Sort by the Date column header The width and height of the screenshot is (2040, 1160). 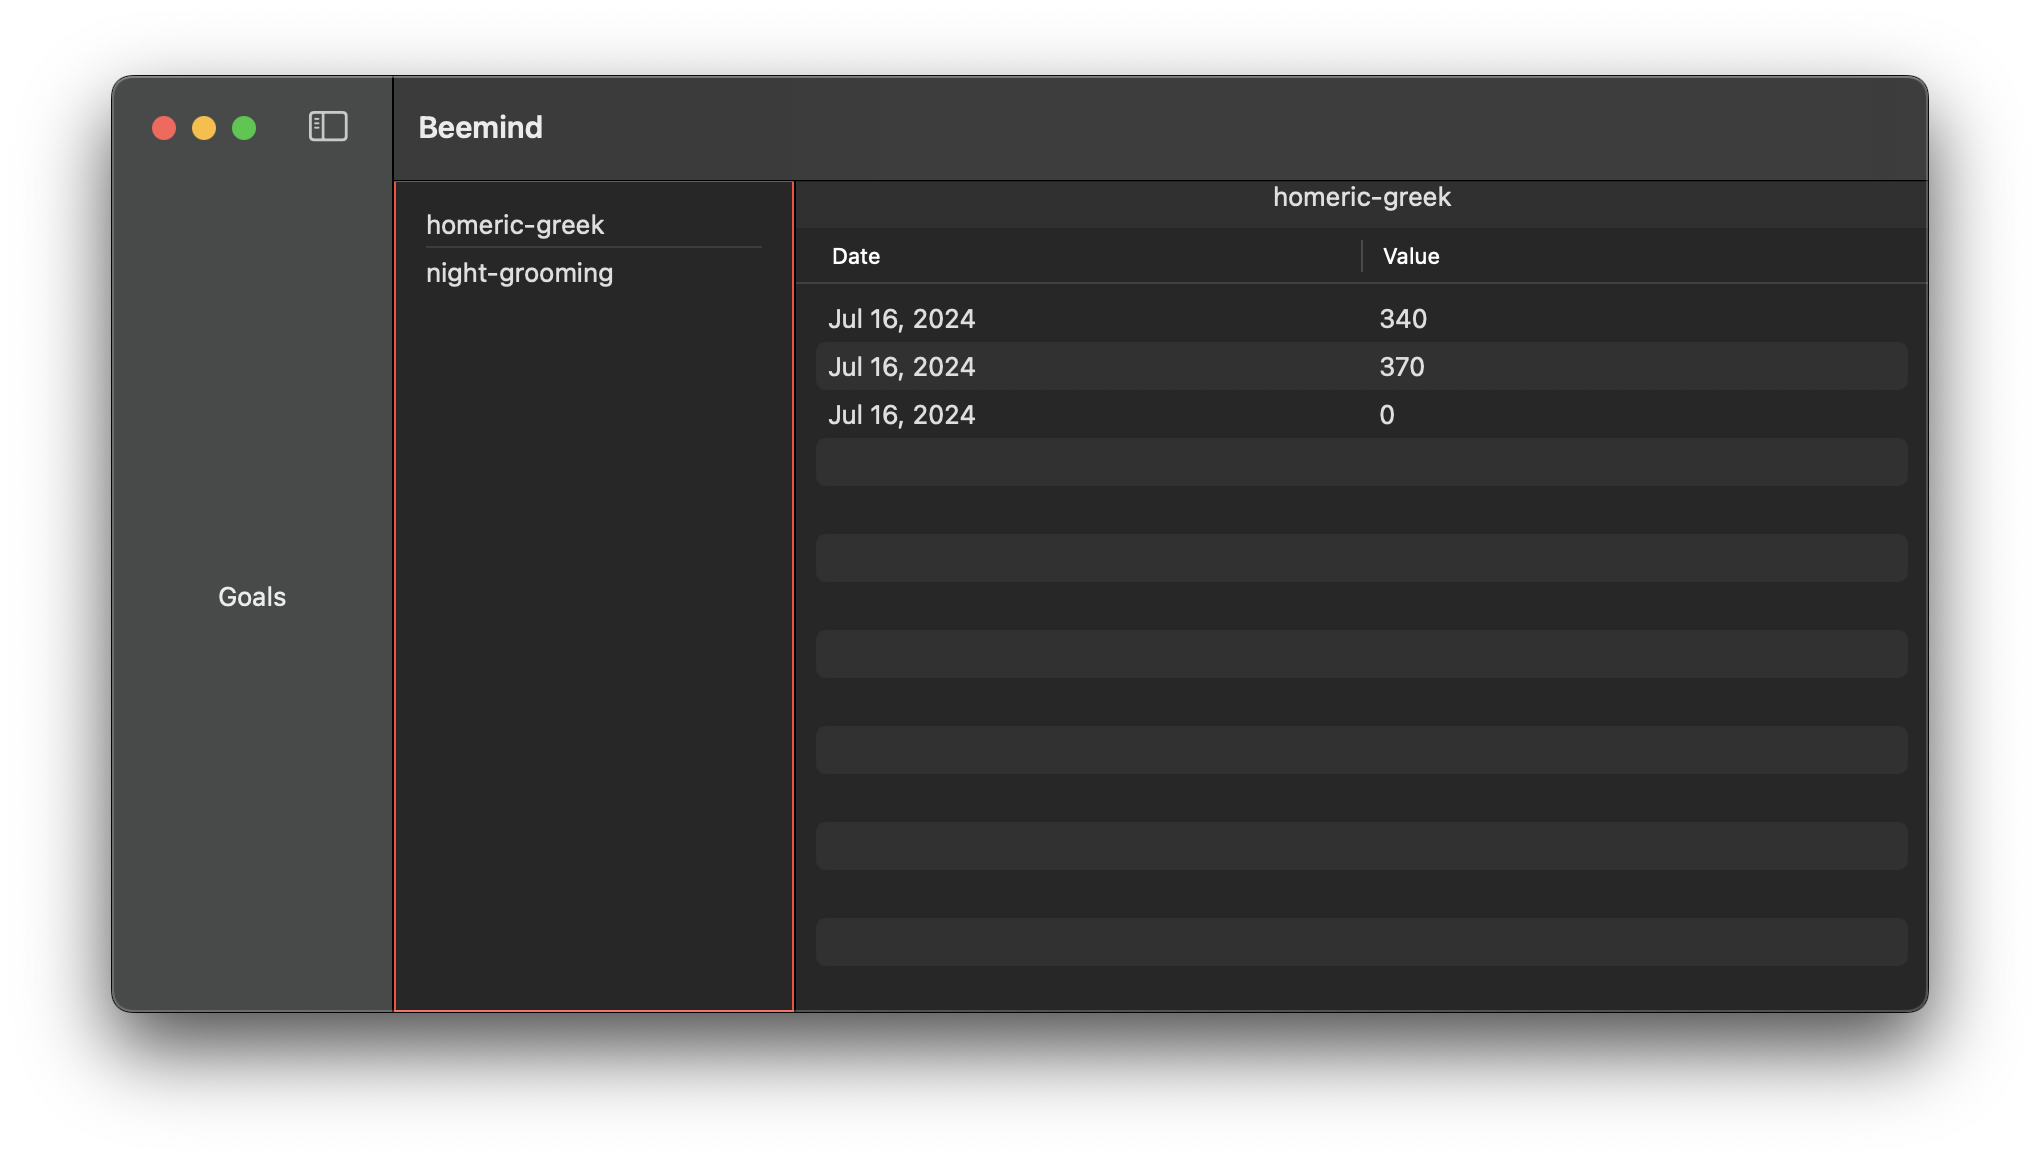click(x=856, y=256)
